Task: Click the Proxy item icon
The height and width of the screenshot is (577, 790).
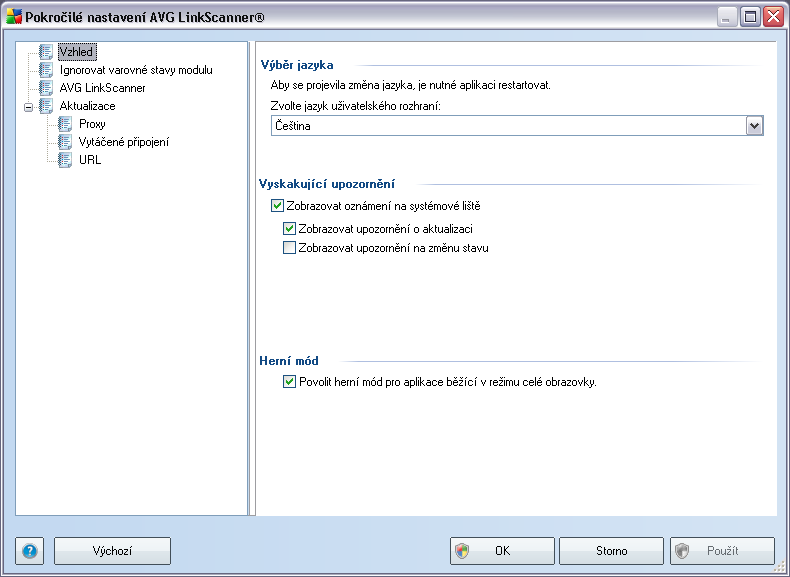Action: pyautogui.click(x=65, y=124)
